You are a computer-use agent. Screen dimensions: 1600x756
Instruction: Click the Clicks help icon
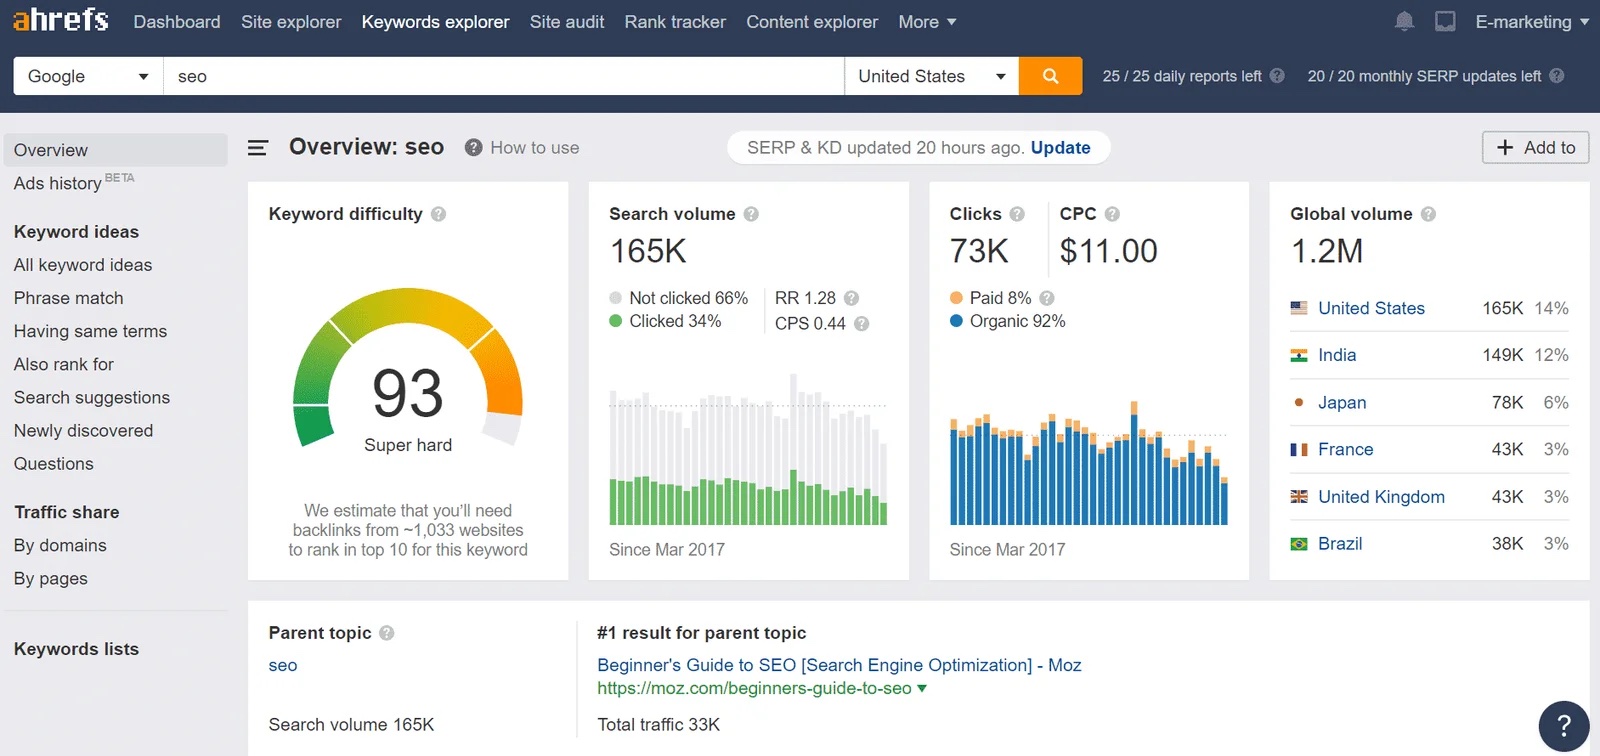(1017, 214)
